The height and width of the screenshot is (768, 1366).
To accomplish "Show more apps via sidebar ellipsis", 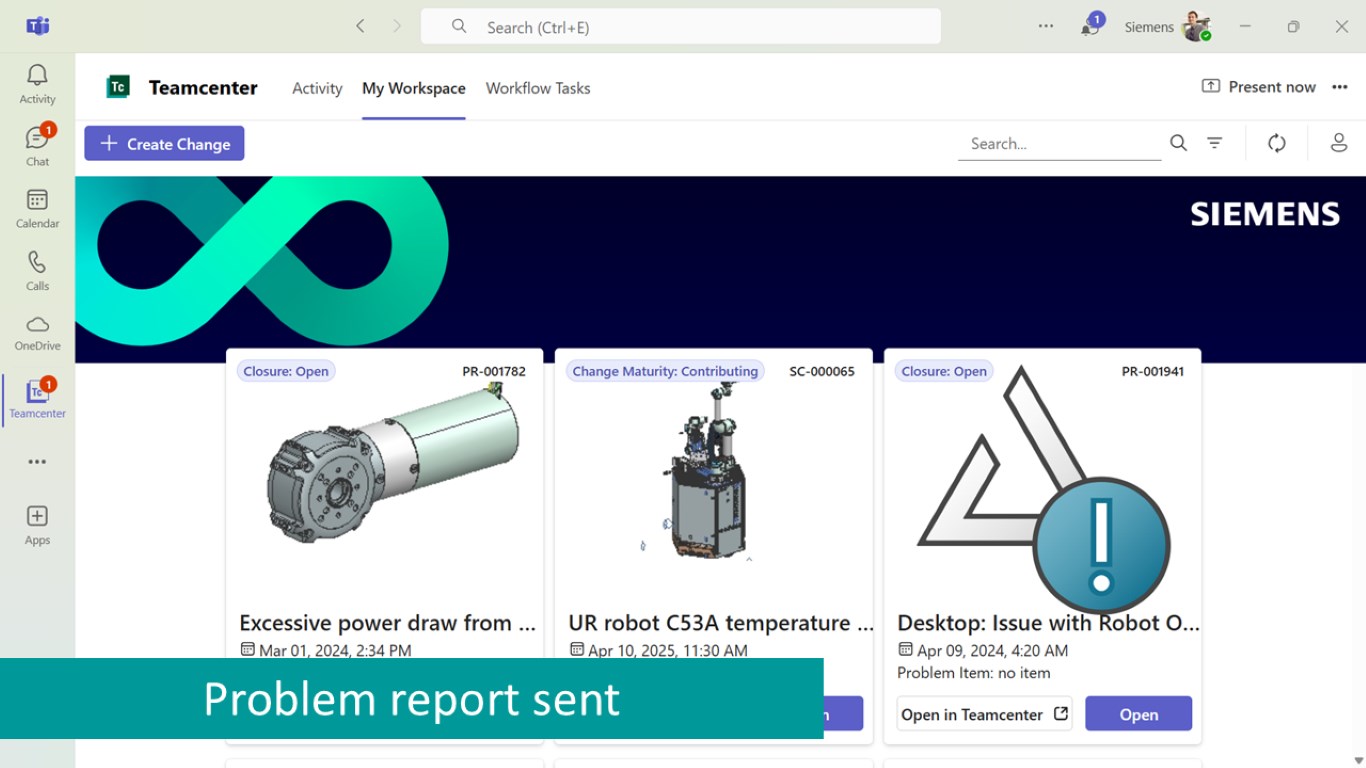I will point(37,462).
